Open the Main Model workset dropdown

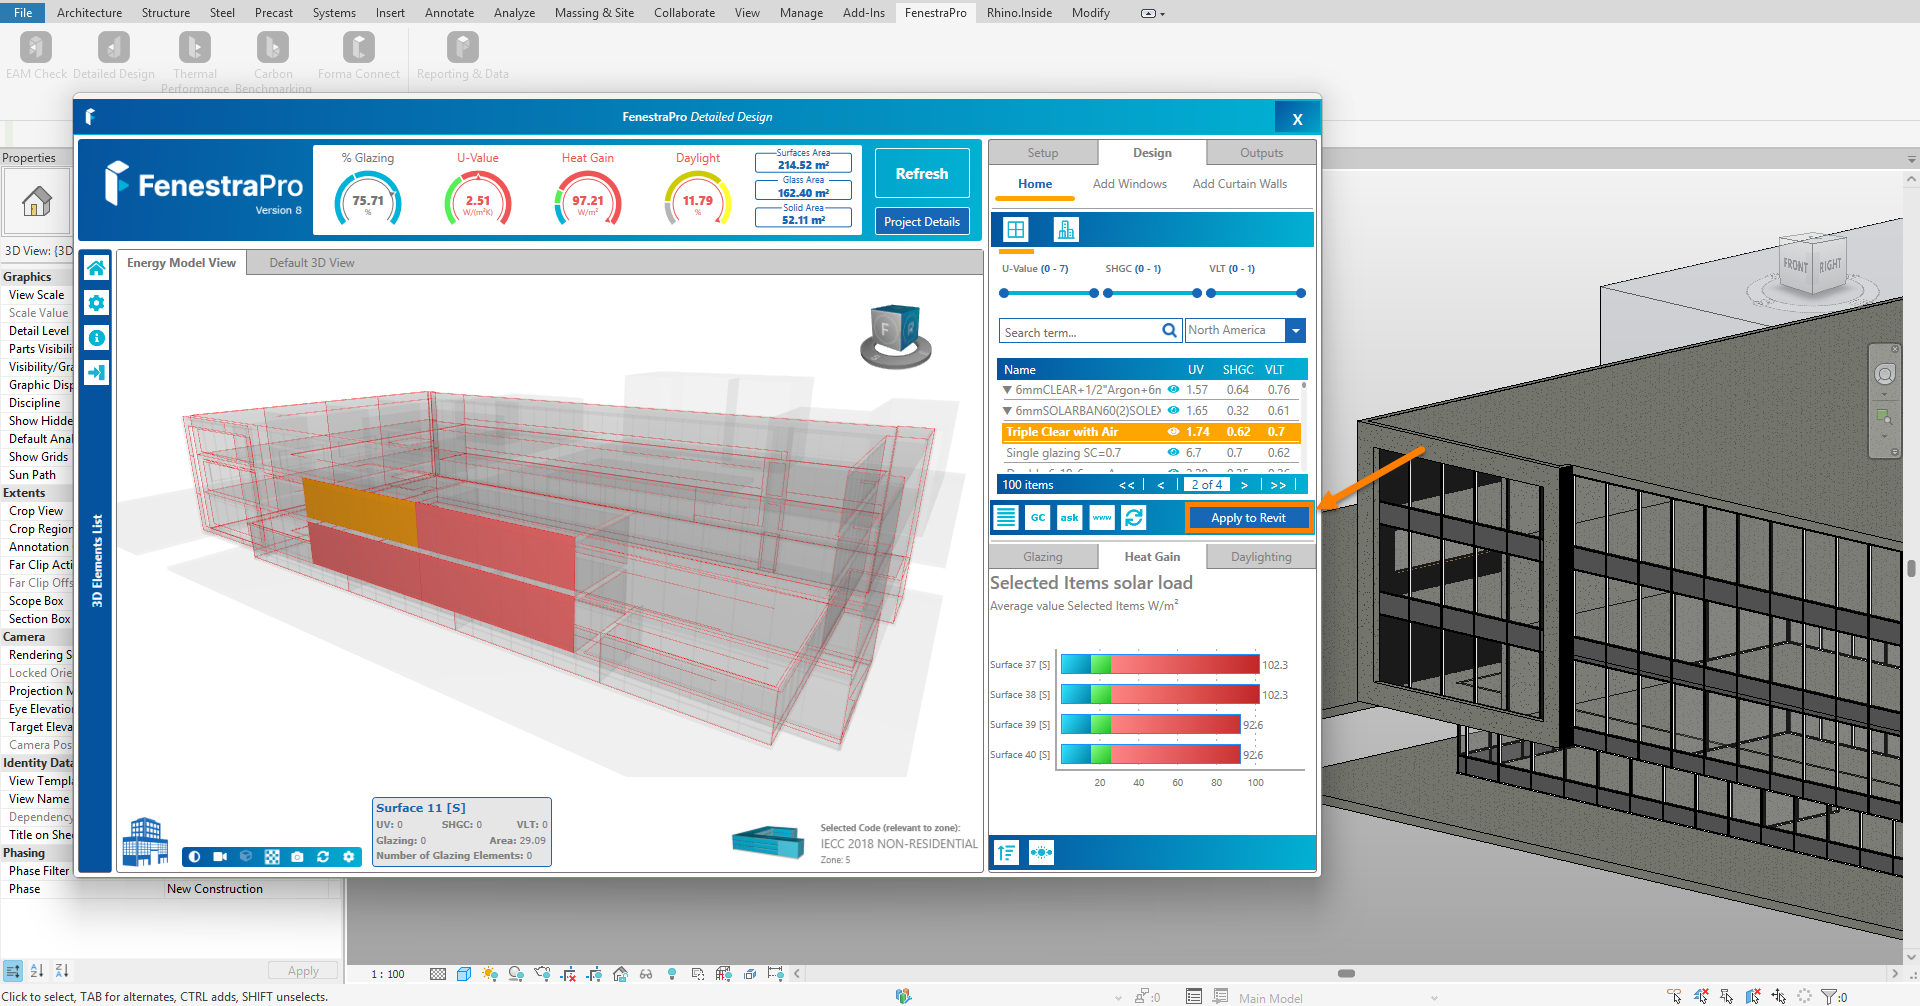click(x=1338, y=998)
